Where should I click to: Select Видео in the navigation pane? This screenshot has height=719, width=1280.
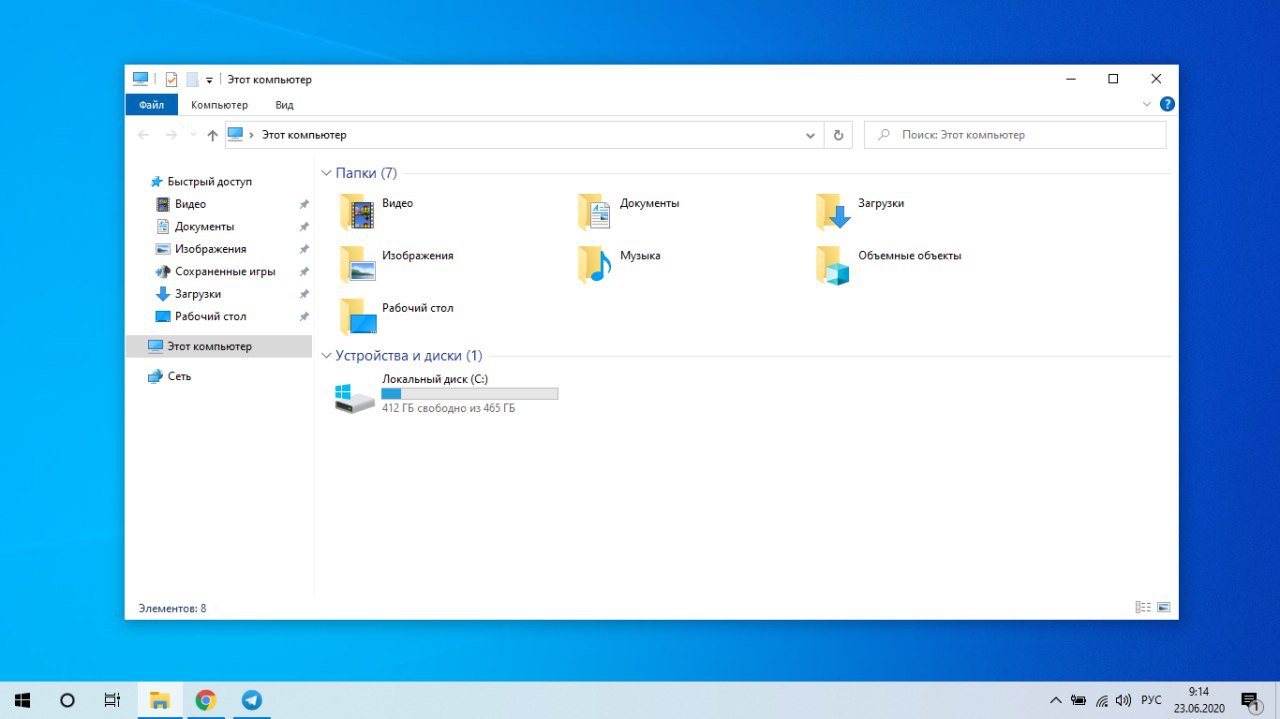point(190,204)
